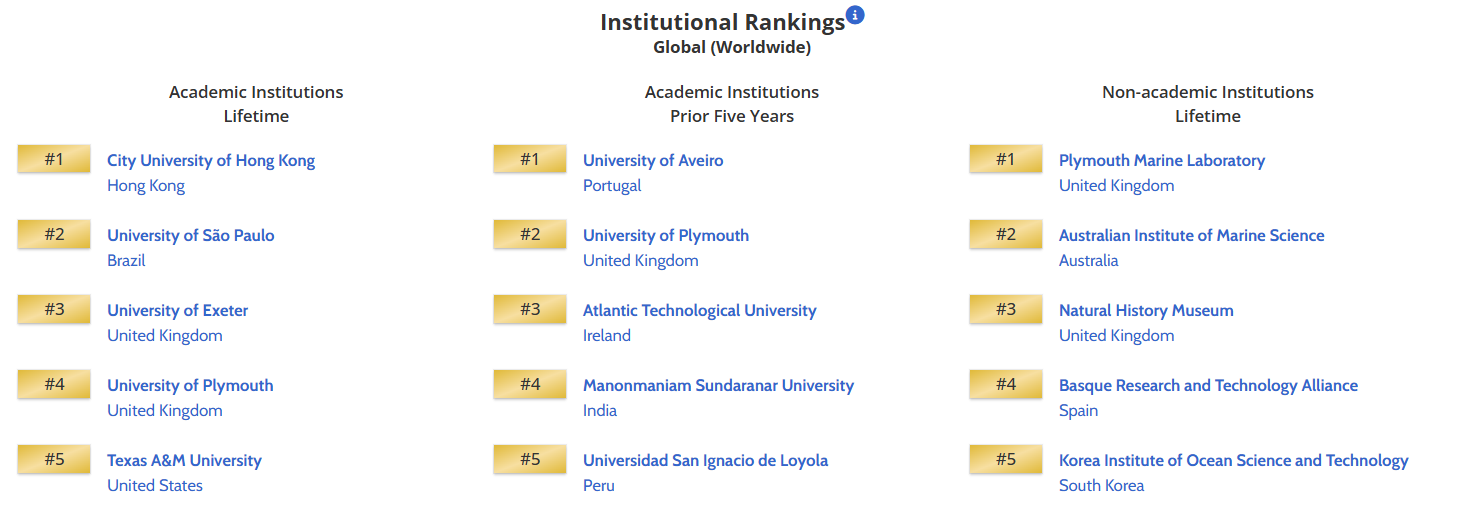Click the #5 badge beside Texas A&M University
Screen dimensions: 1467x526
[x=54, y=459]
